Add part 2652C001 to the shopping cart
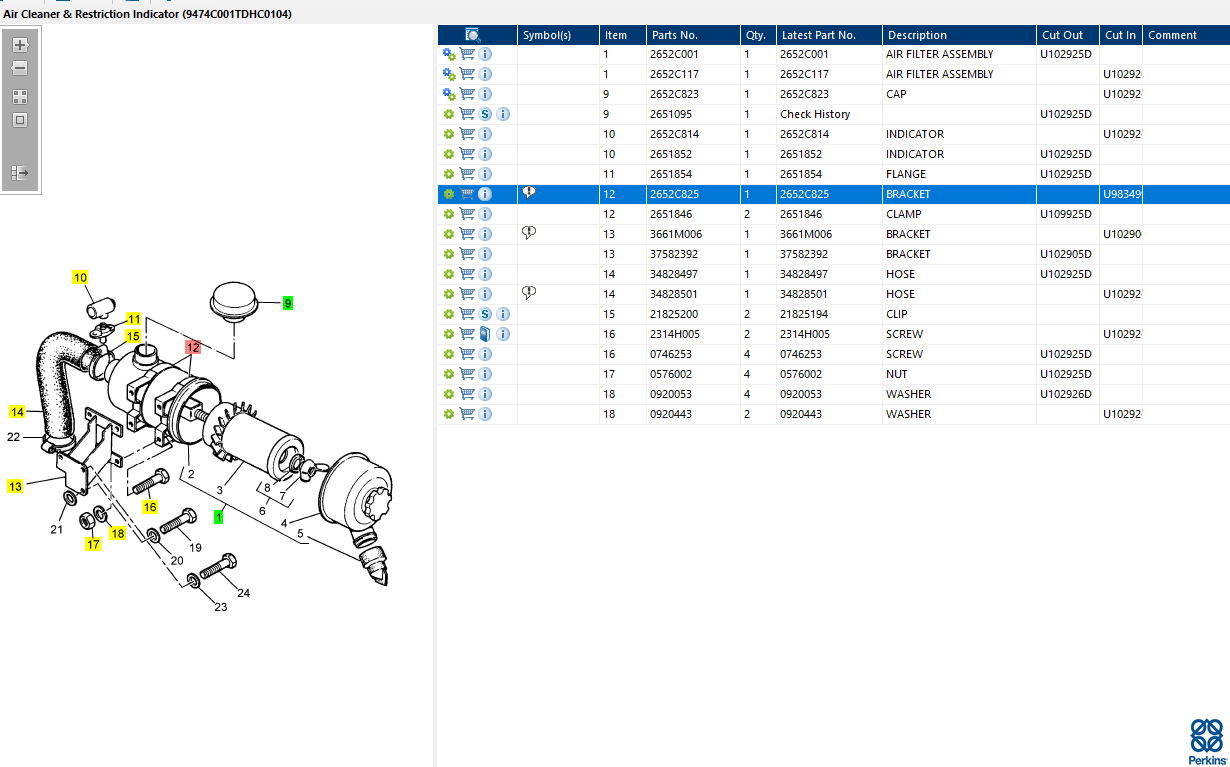 tap(467, 54)
